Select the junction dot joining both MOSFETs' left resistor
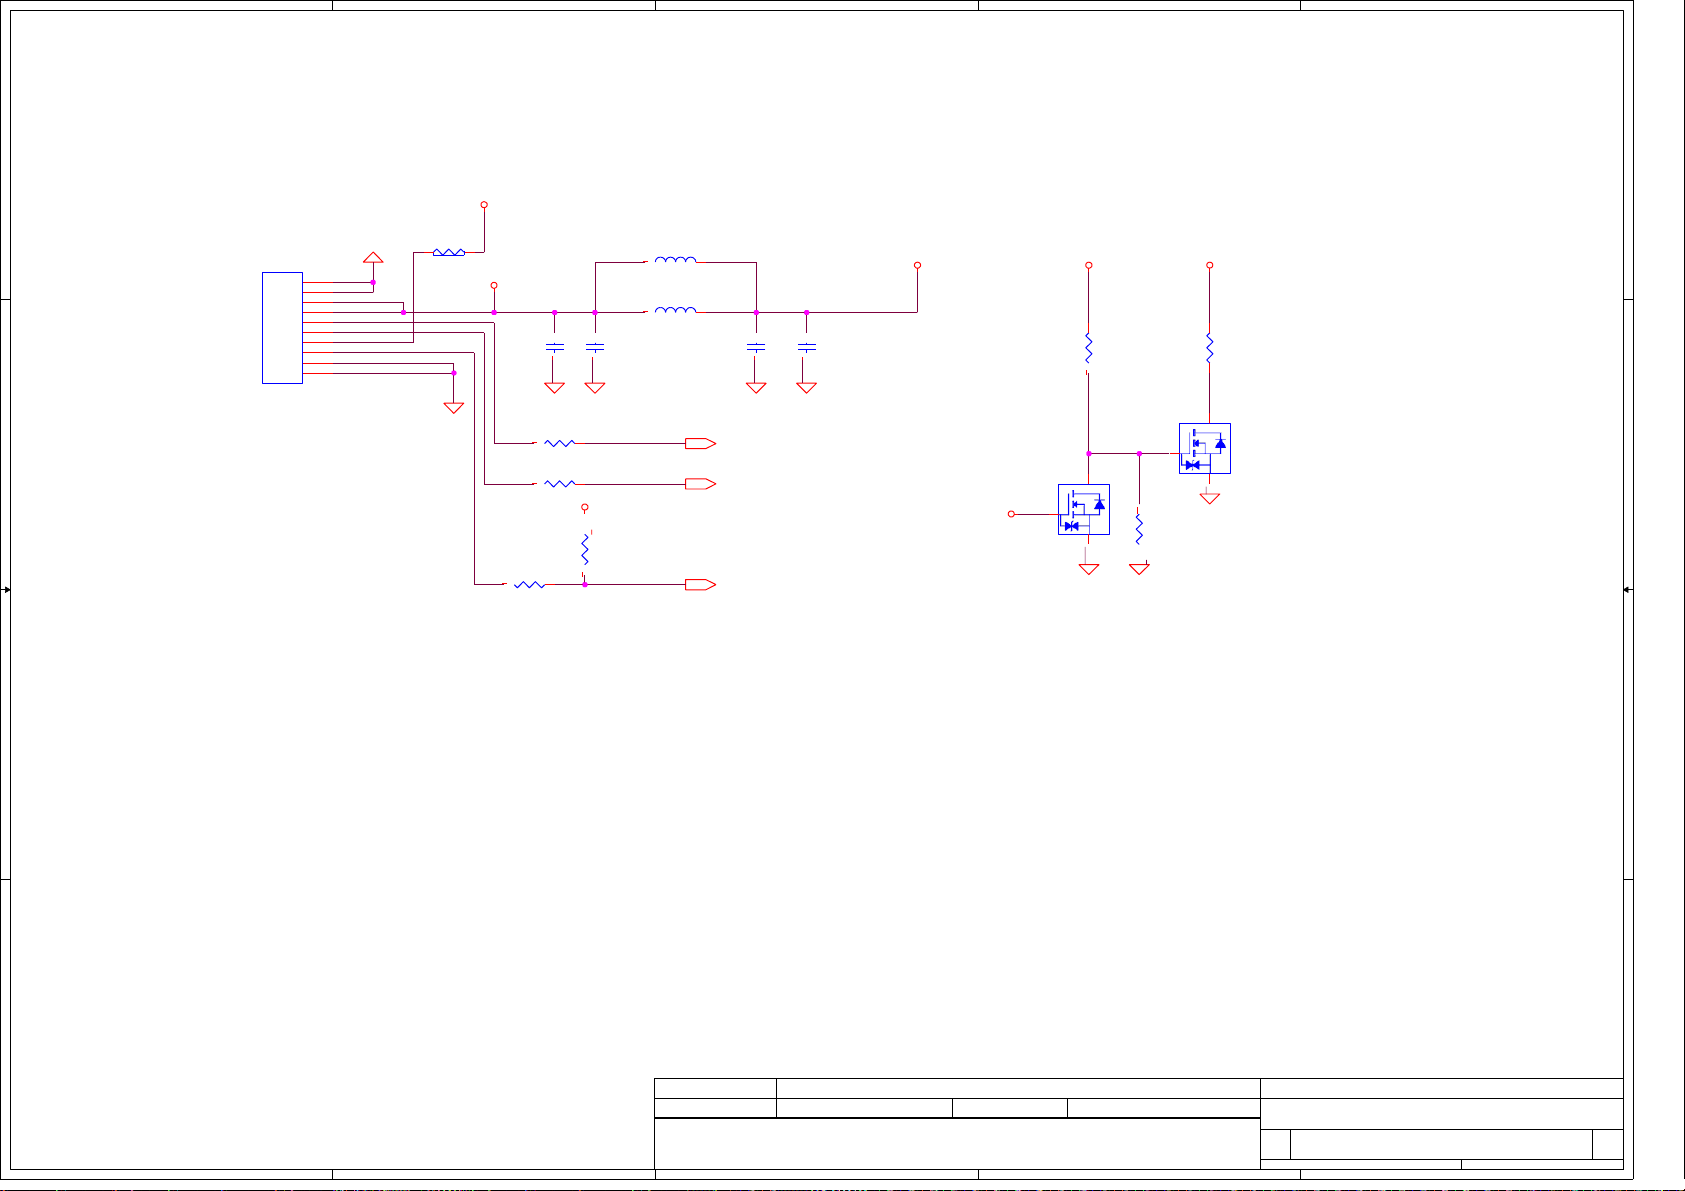This screenshot has height=1191, width=1685. coord(1089,453)
